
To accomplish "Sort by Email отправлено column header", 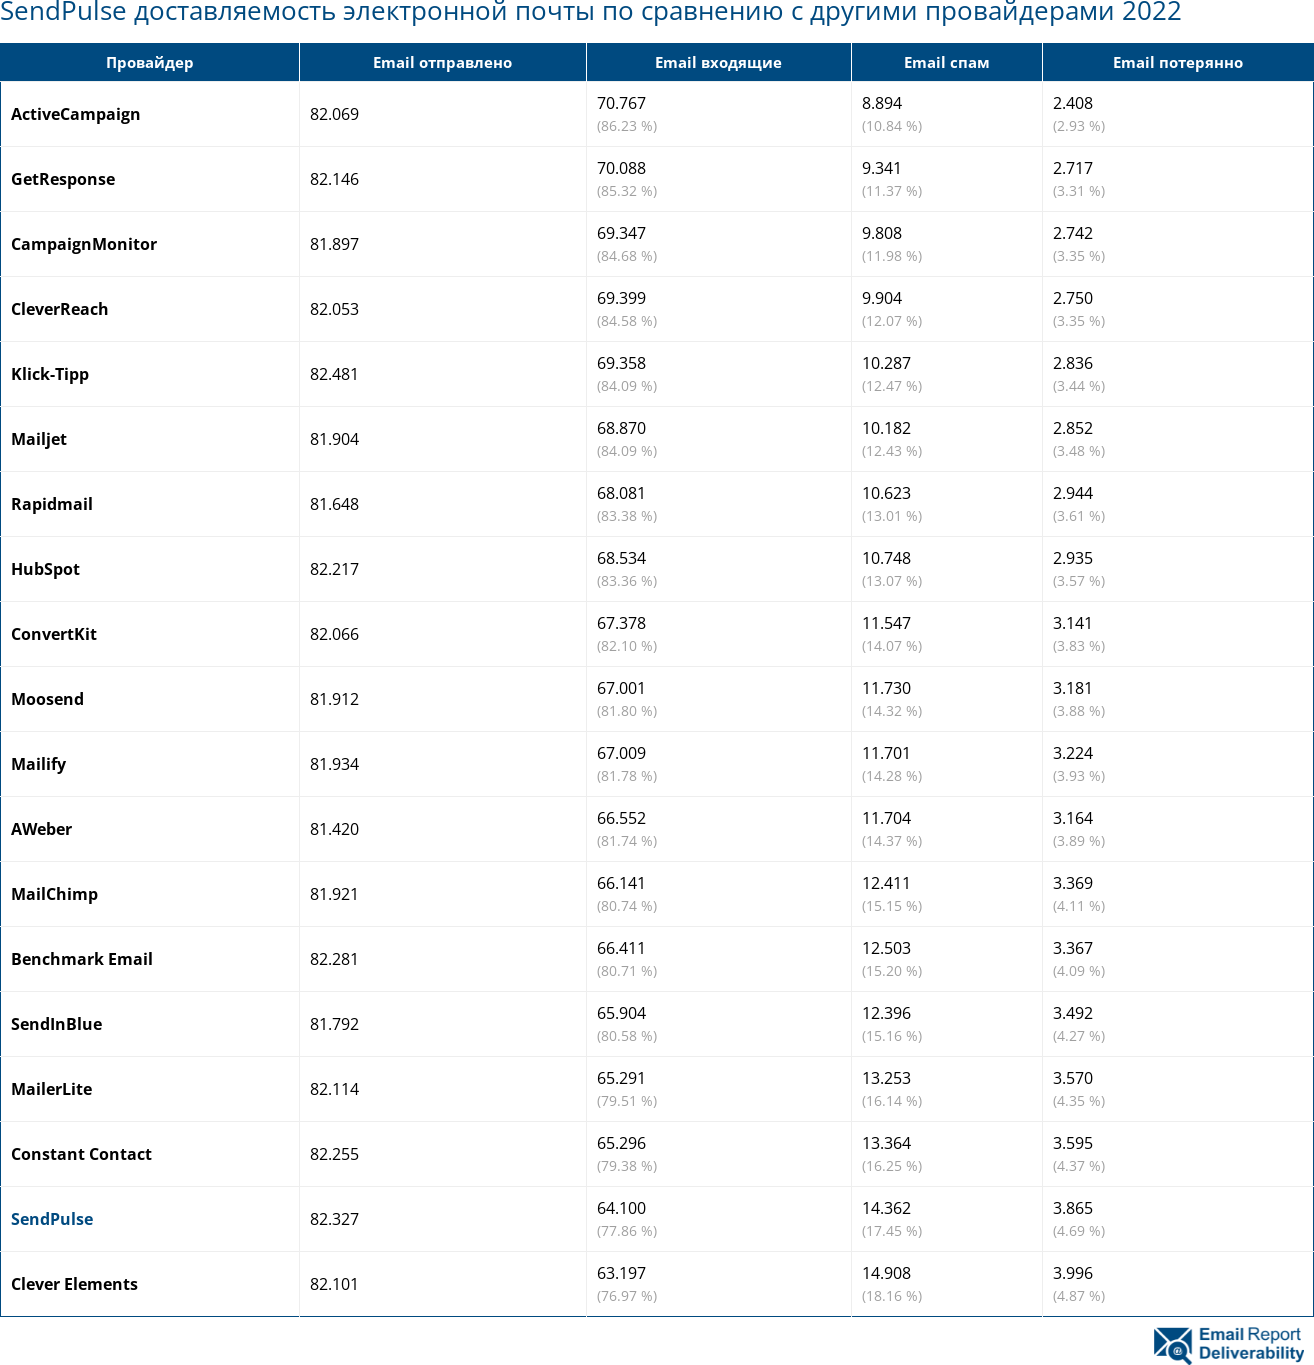I will (x=442, y=62).
